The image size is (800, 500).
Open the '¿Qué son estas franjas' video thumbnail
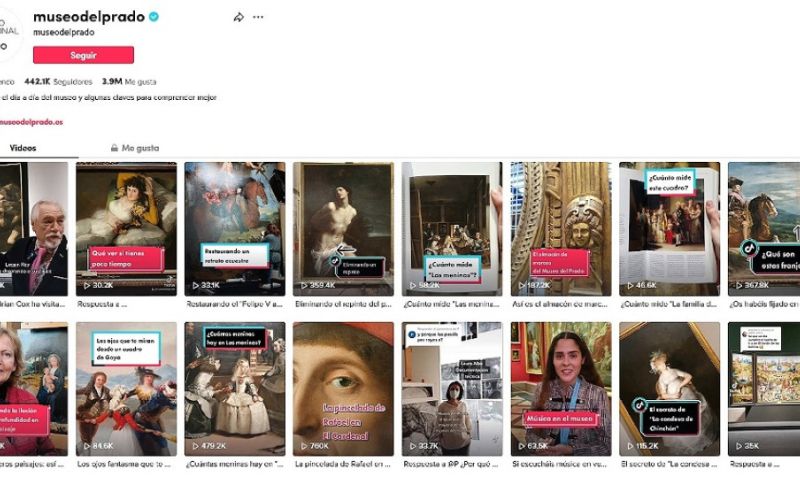click(x=764, y=229)
